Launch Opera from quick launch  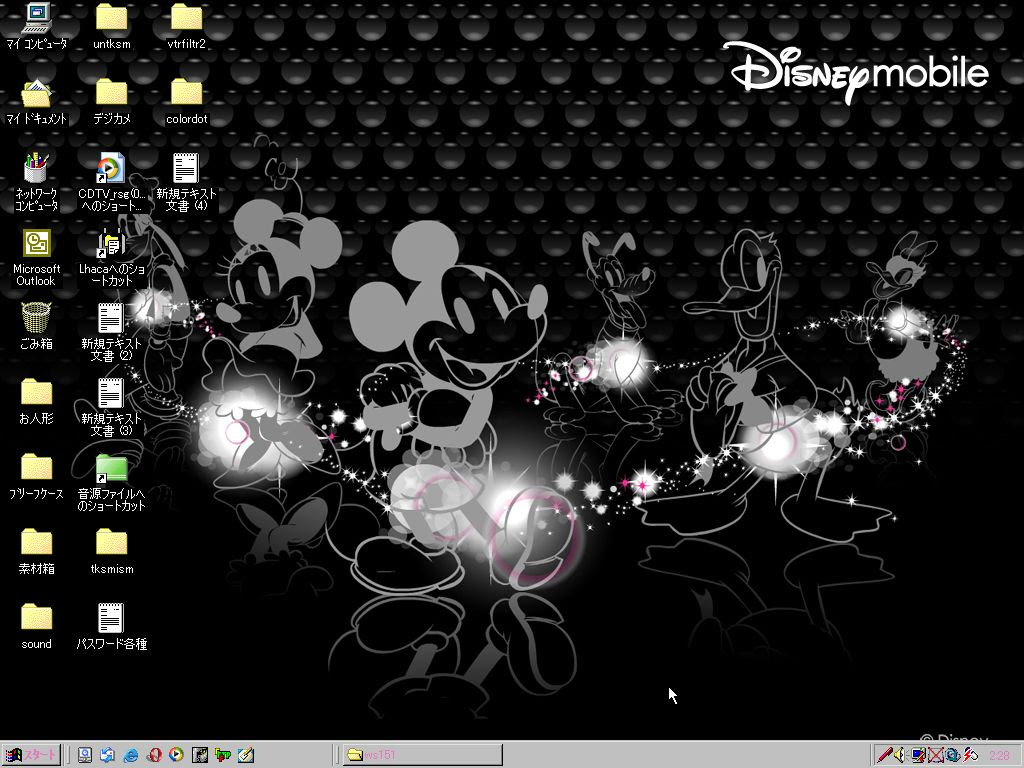154,755
